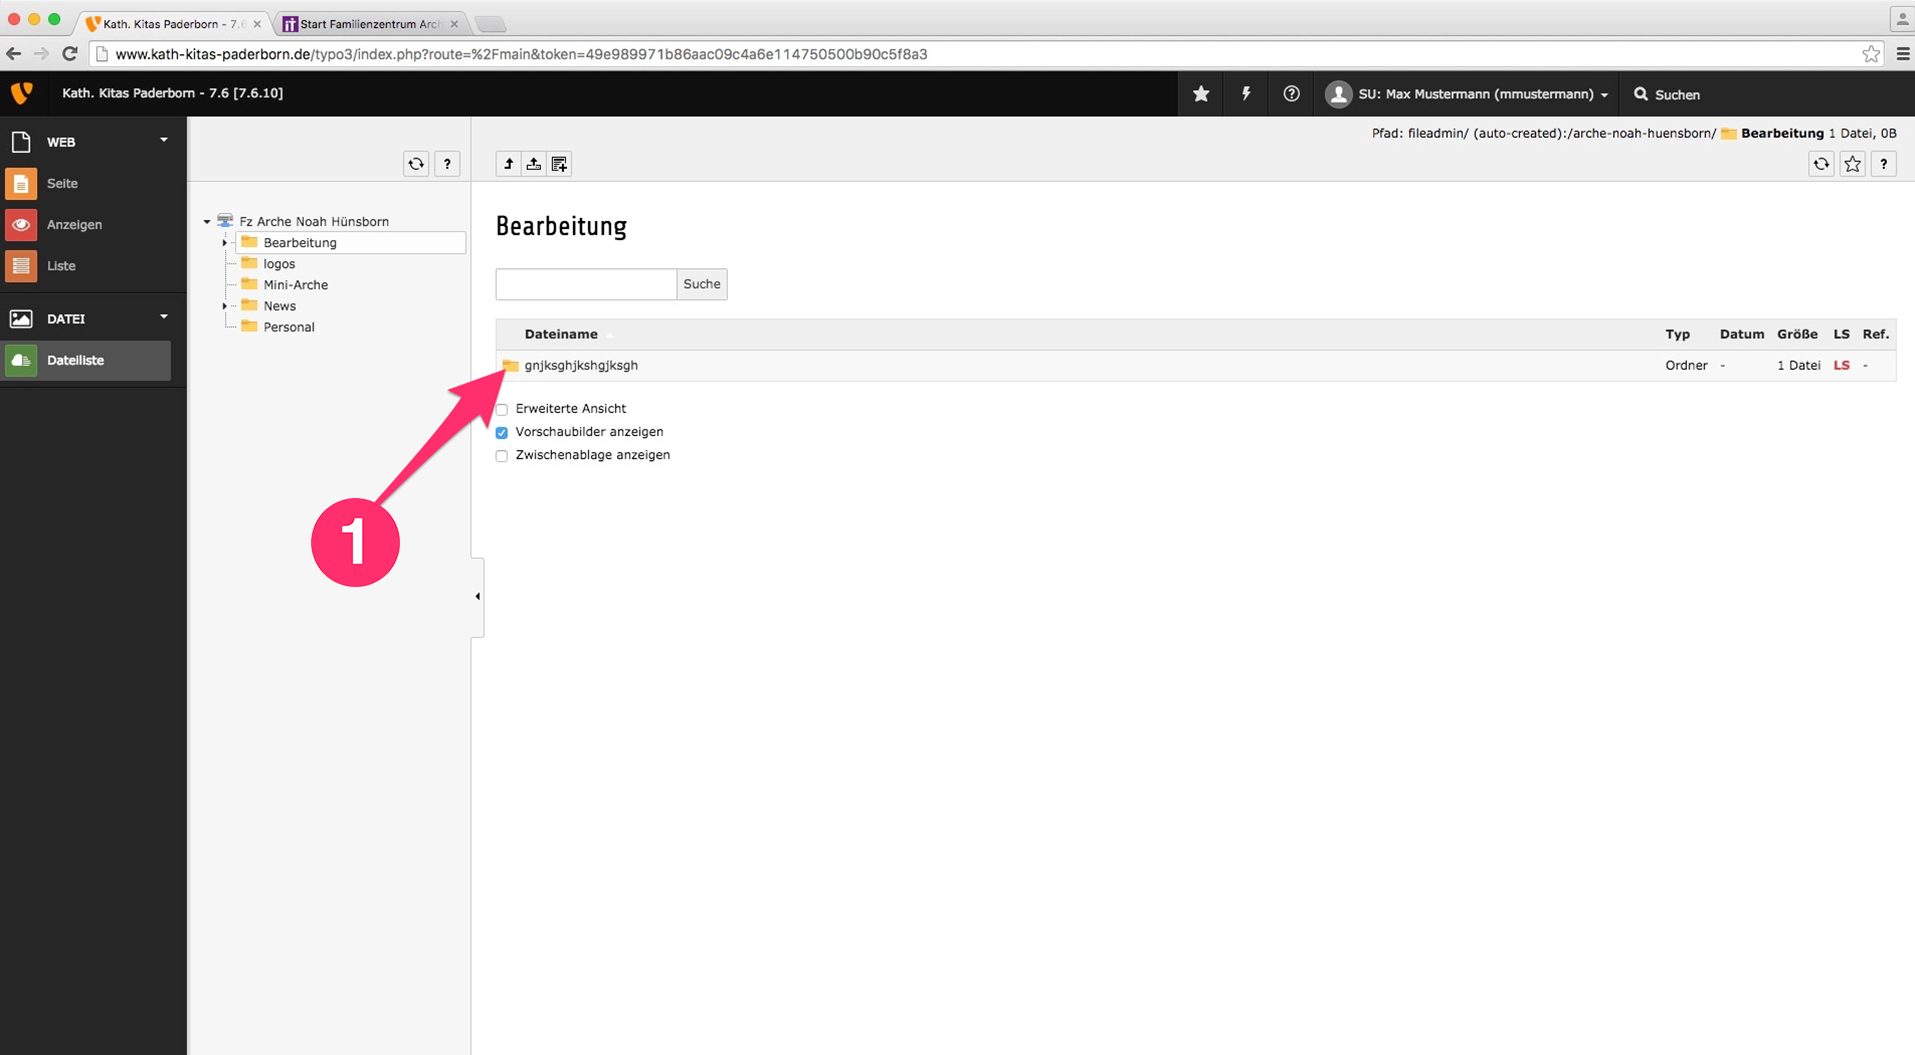Click the help question mark in top bar
The width and height of the screenshot is (1915, 1055).
tap(1291, 94)
